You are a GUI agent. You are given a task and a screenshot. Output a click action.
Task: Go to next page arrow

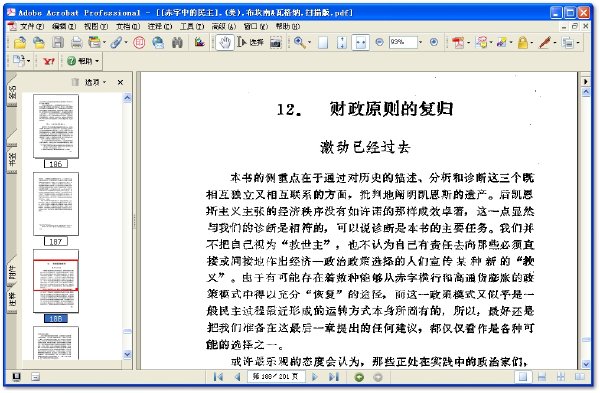point(315,377)
